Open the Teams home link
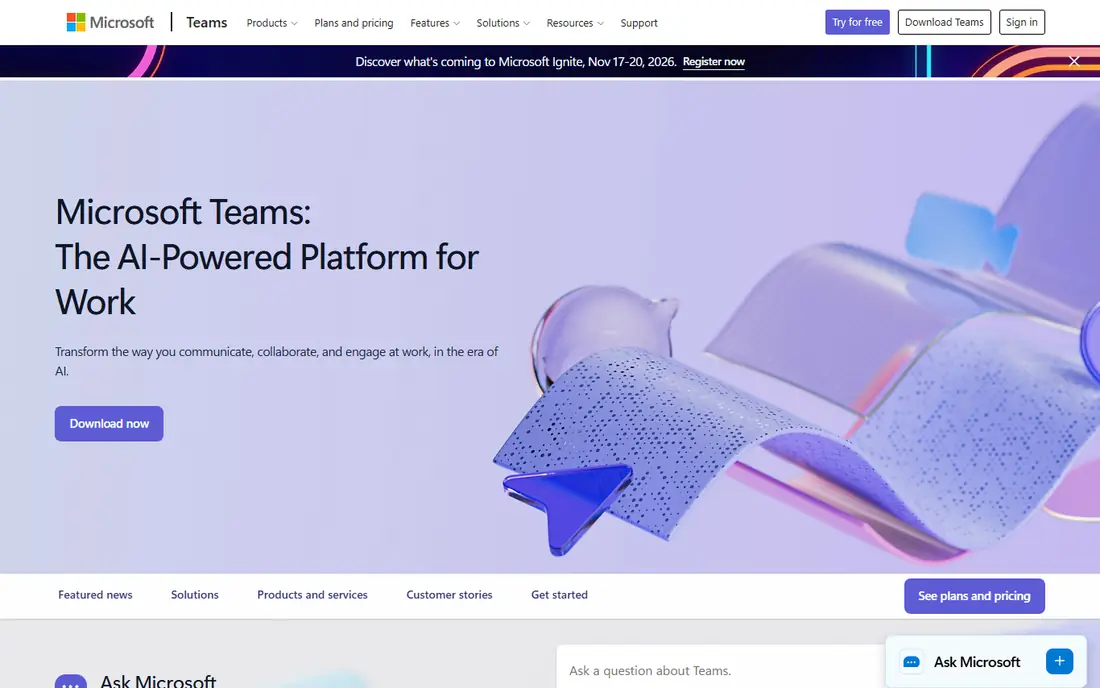This screenshot has width=1100, height=688. pyautogui.click(x=206, y=22)
